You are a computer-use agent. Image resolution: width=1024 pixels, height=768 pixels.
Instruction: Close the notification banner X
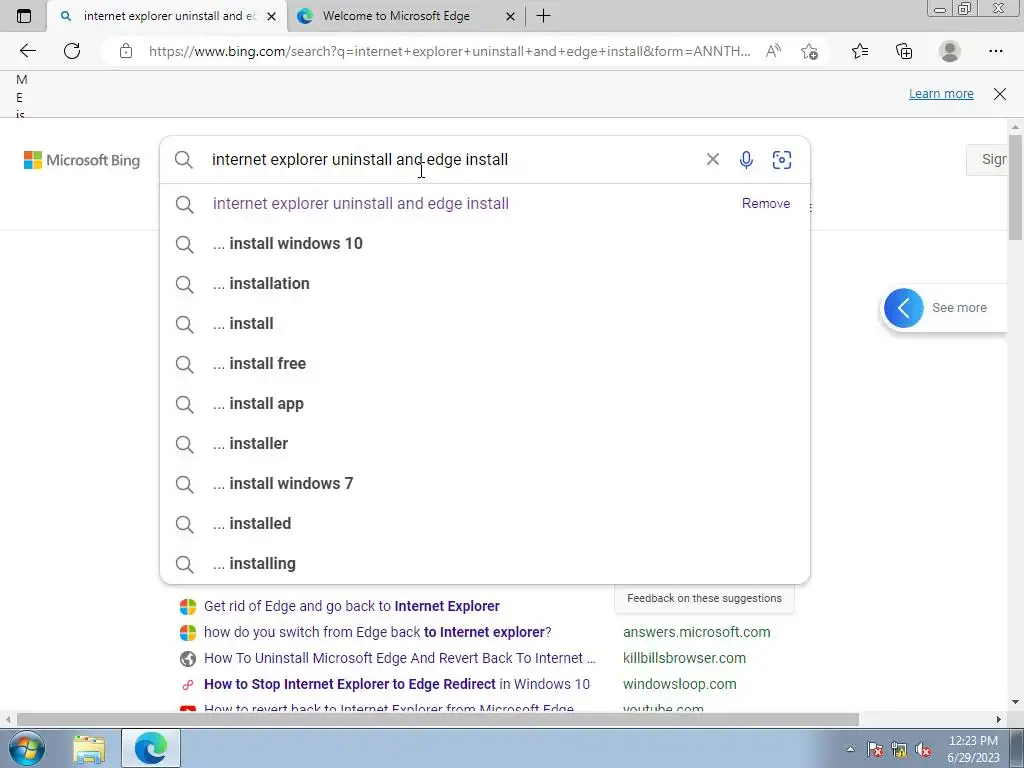click(1000, 93)
